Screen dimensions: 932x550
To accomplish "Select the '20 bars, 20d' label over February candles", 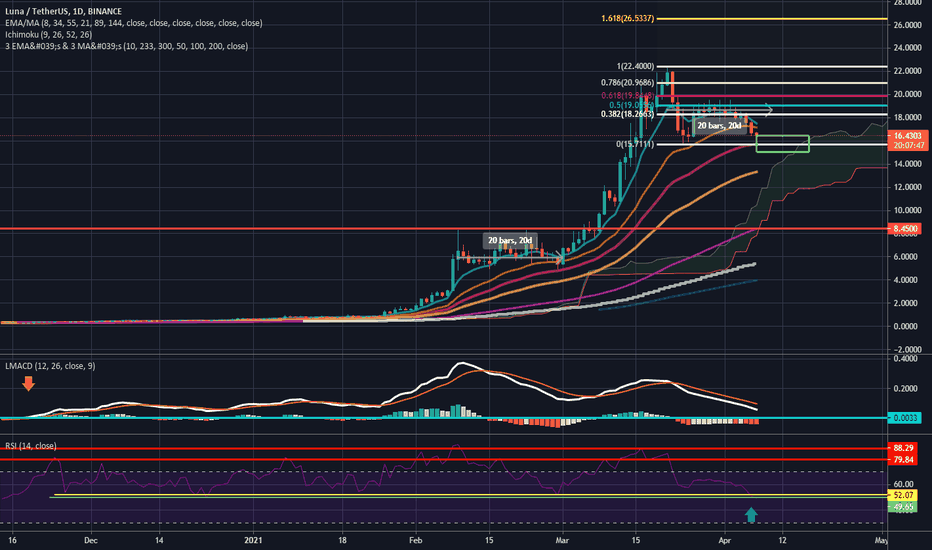I will pos(510,241).
